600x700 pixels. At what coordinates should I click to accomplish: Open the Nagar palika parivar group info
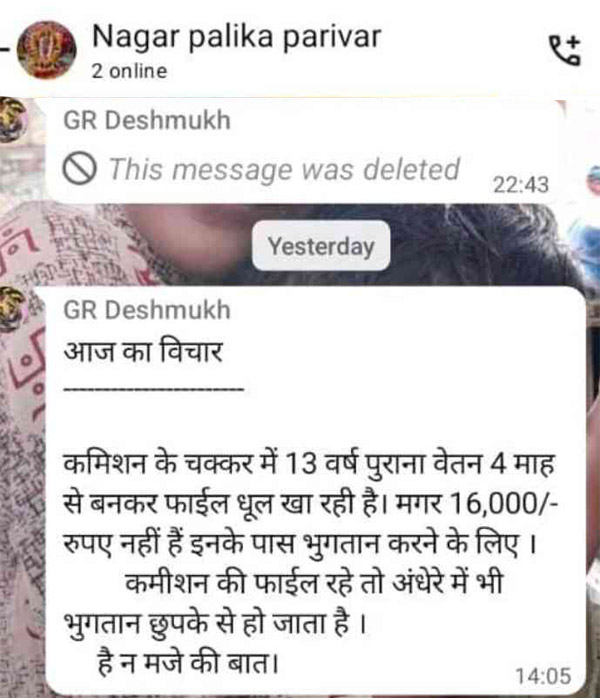[236, 37]
